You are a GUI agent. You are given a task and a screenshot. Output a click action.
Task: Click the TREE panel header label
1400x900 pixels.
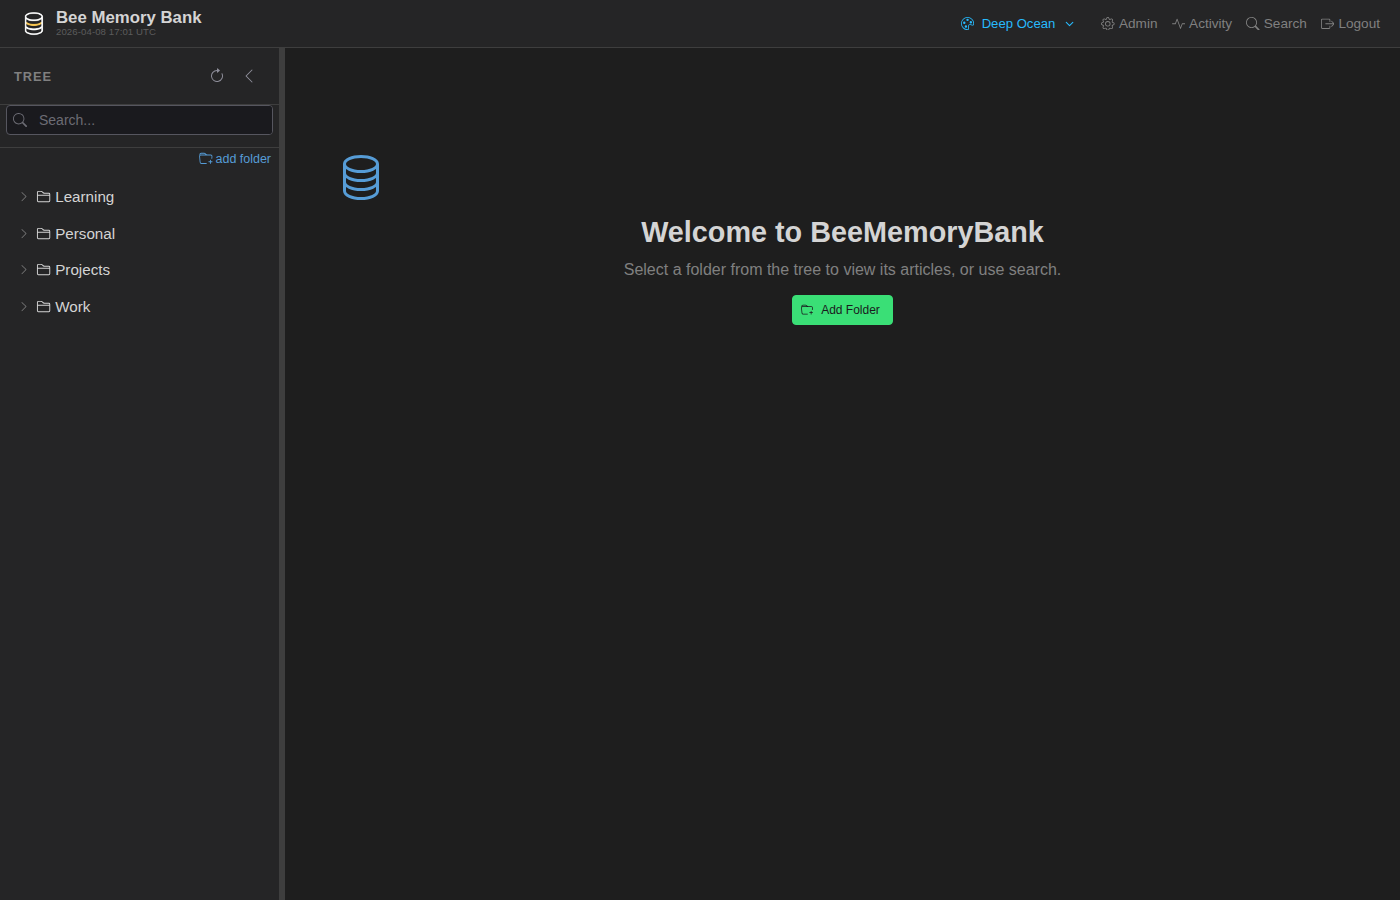[33, 76]
